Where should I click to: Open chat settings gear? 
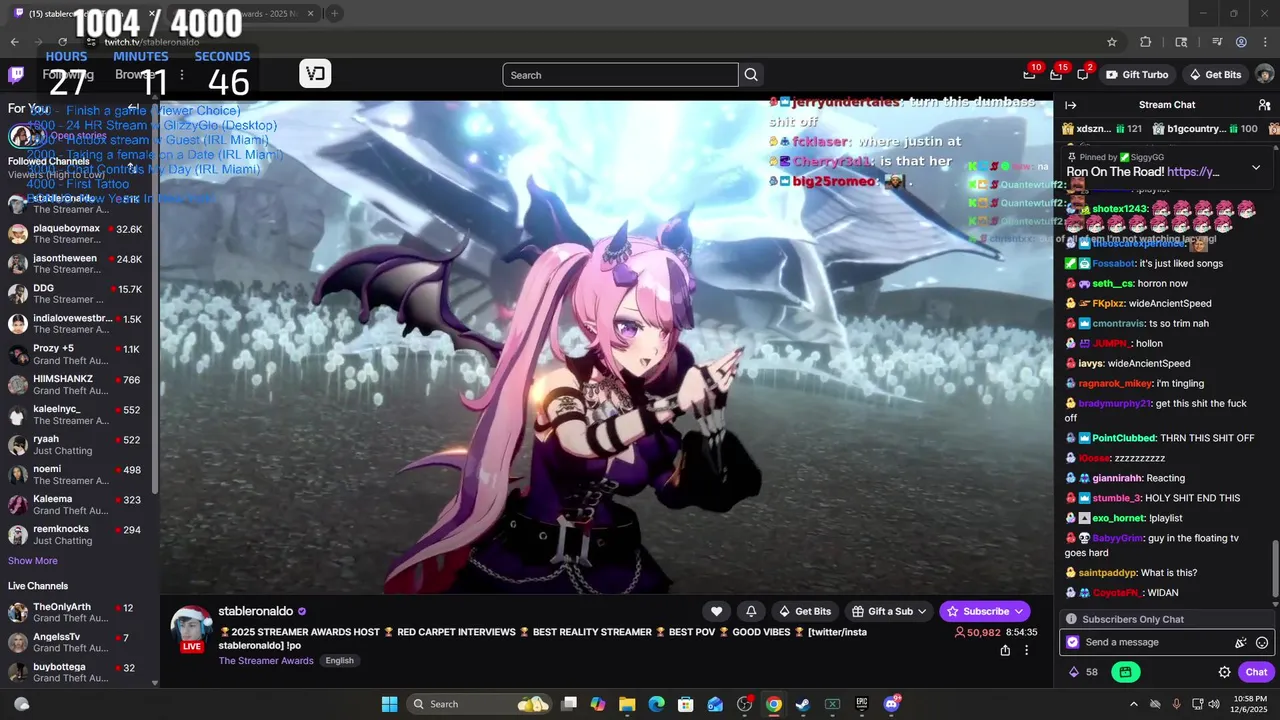point(1224,672)
